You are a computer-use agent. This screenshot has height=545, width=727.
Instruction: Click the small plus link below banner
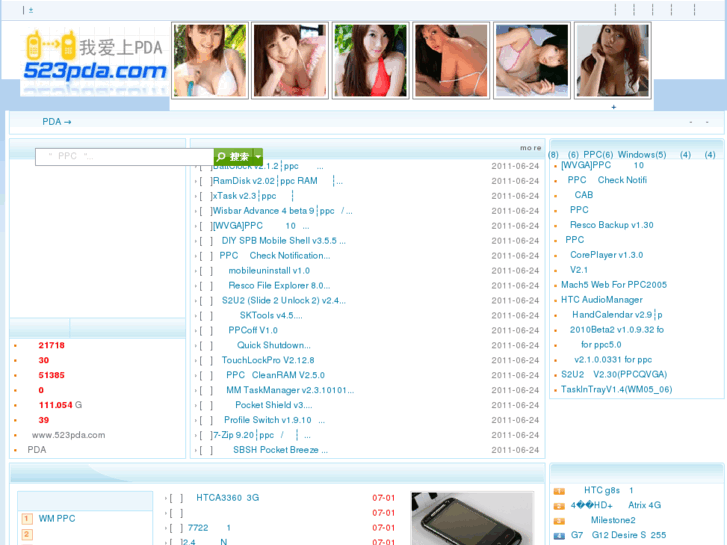613,107
